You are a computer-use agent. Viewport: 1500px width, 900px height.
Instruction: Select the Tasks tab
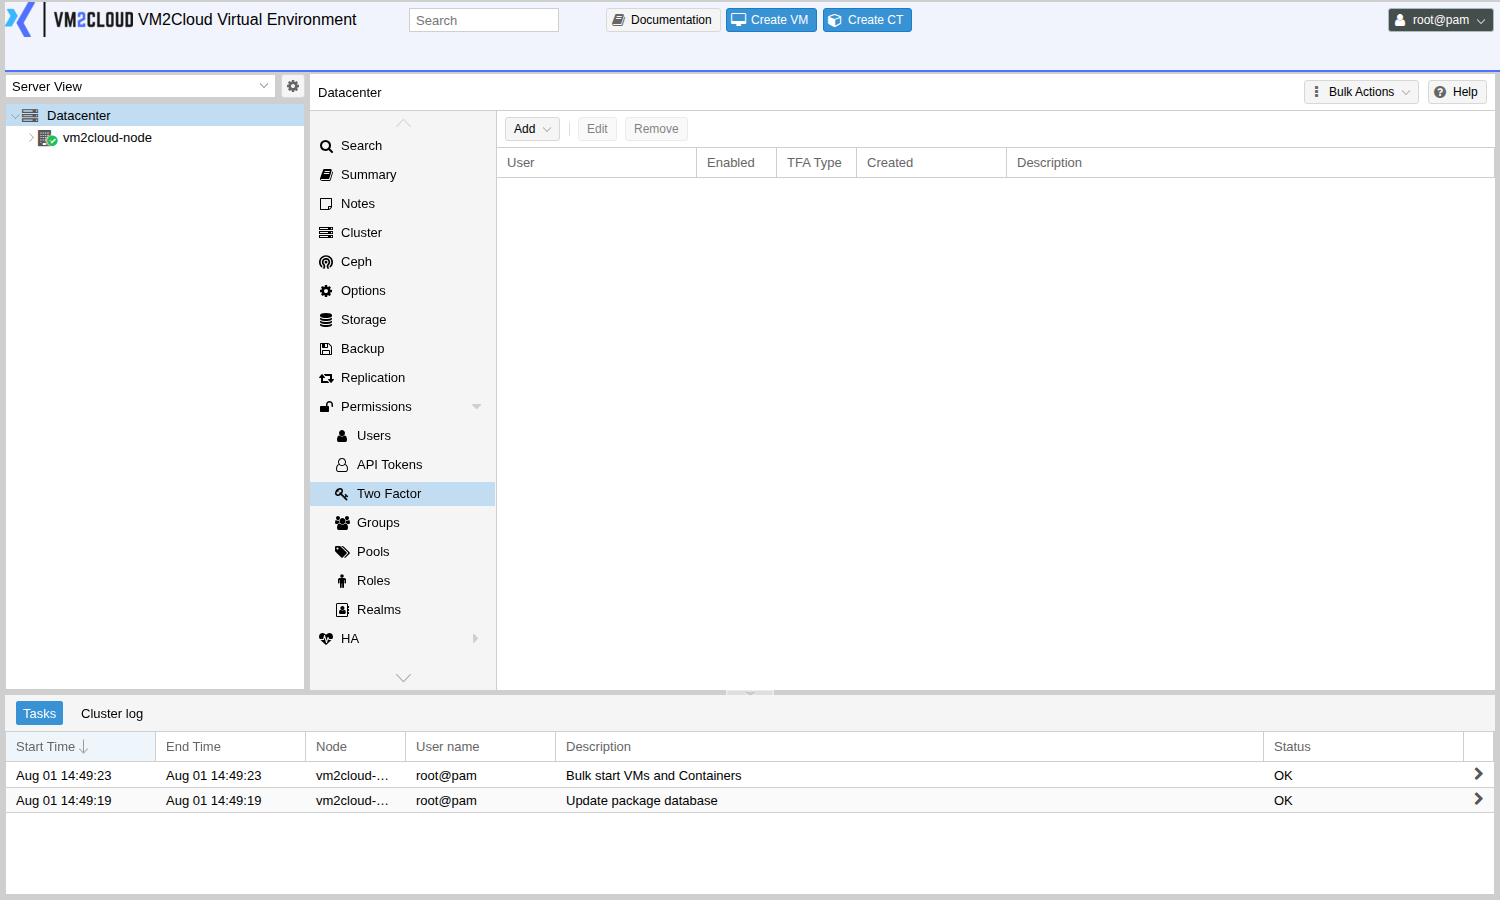pyautogui.click(x=39, y=713)
